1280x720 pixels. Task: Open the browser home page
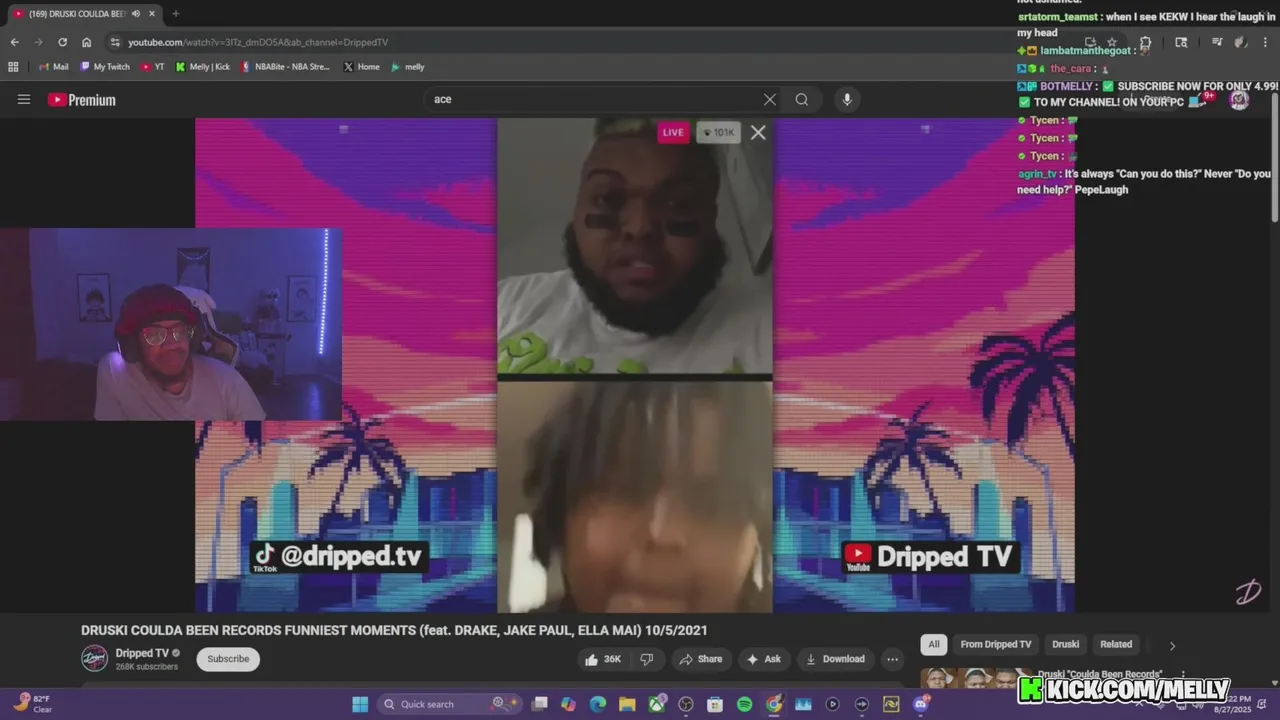[87, 42]
